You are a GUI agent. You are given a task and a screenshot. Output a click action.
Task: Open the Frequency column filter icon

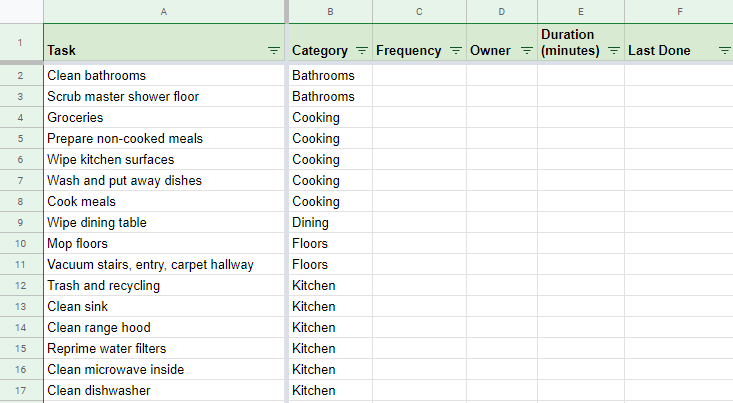456,50
